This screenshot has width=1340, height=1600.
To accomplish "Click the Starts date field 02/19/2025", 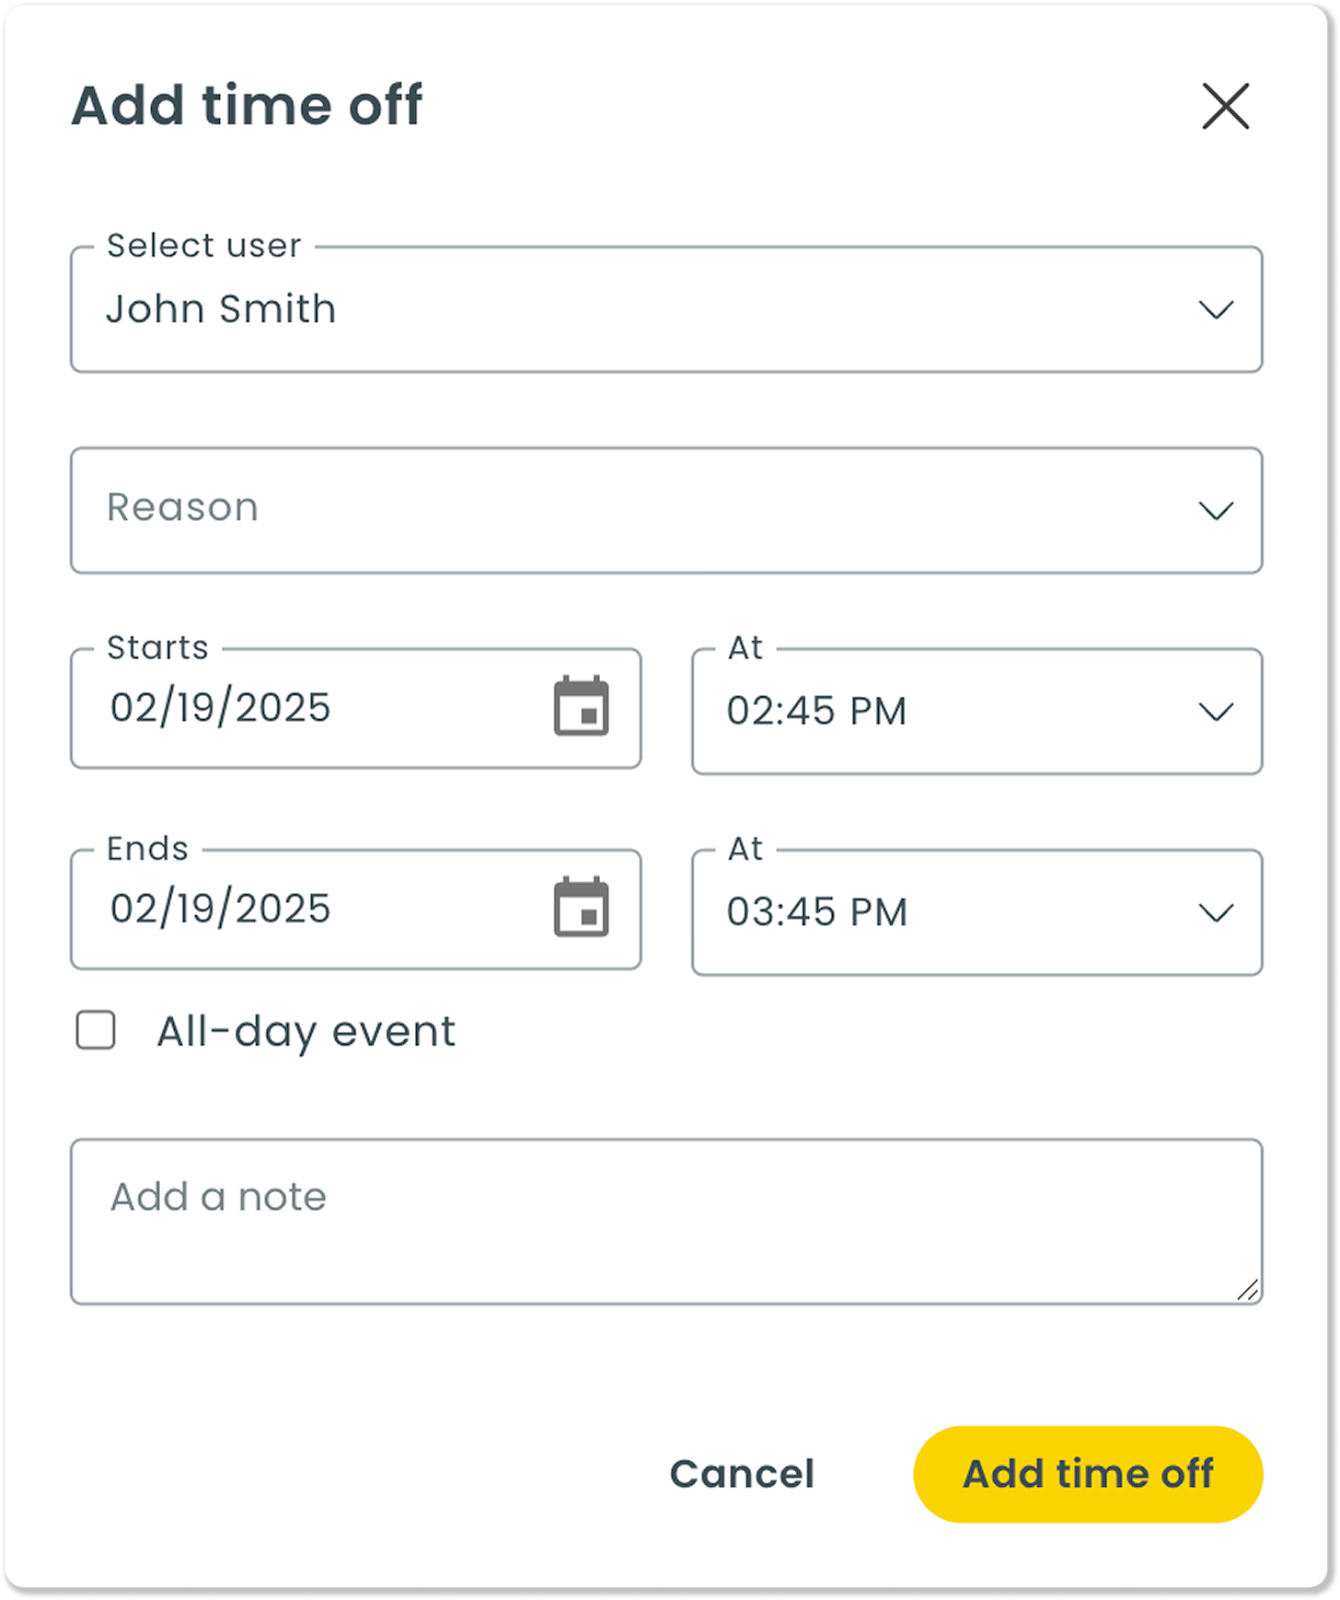I will coord(356,708).
